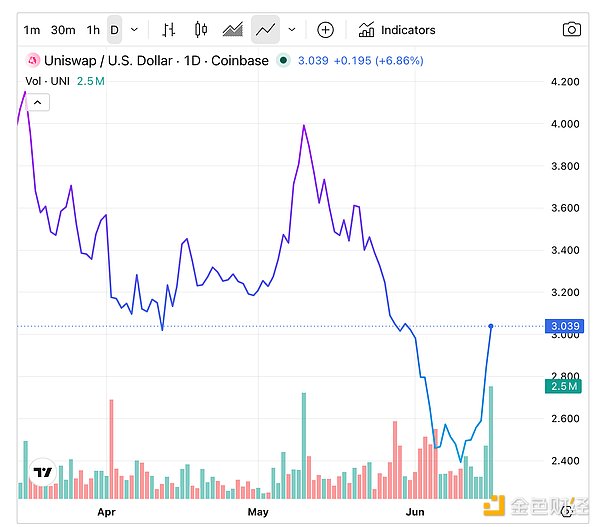Choose the Area chart style icon
Viewport: 600px width, 527px height.
click(x=233, y=30)
